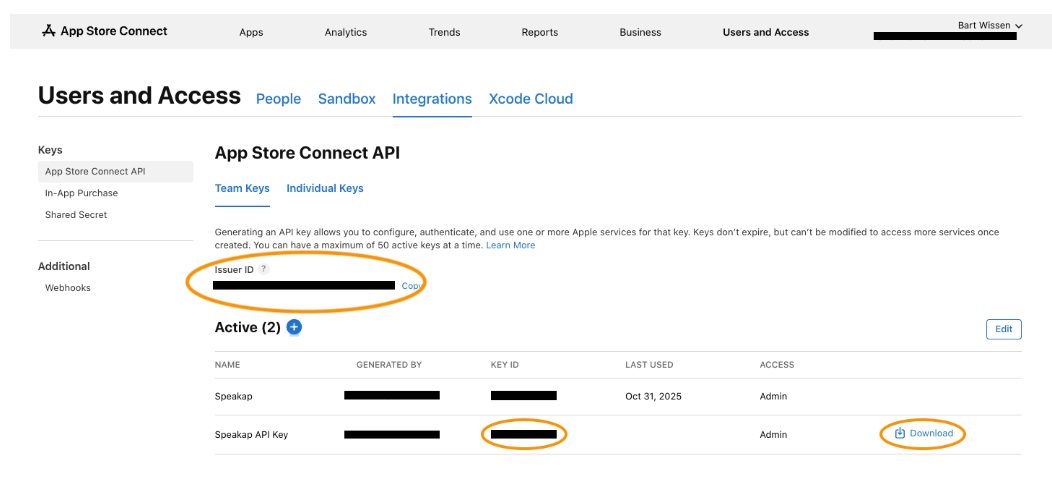
Task: Click the Users and Access page heading
Action: tap(140, 96)
